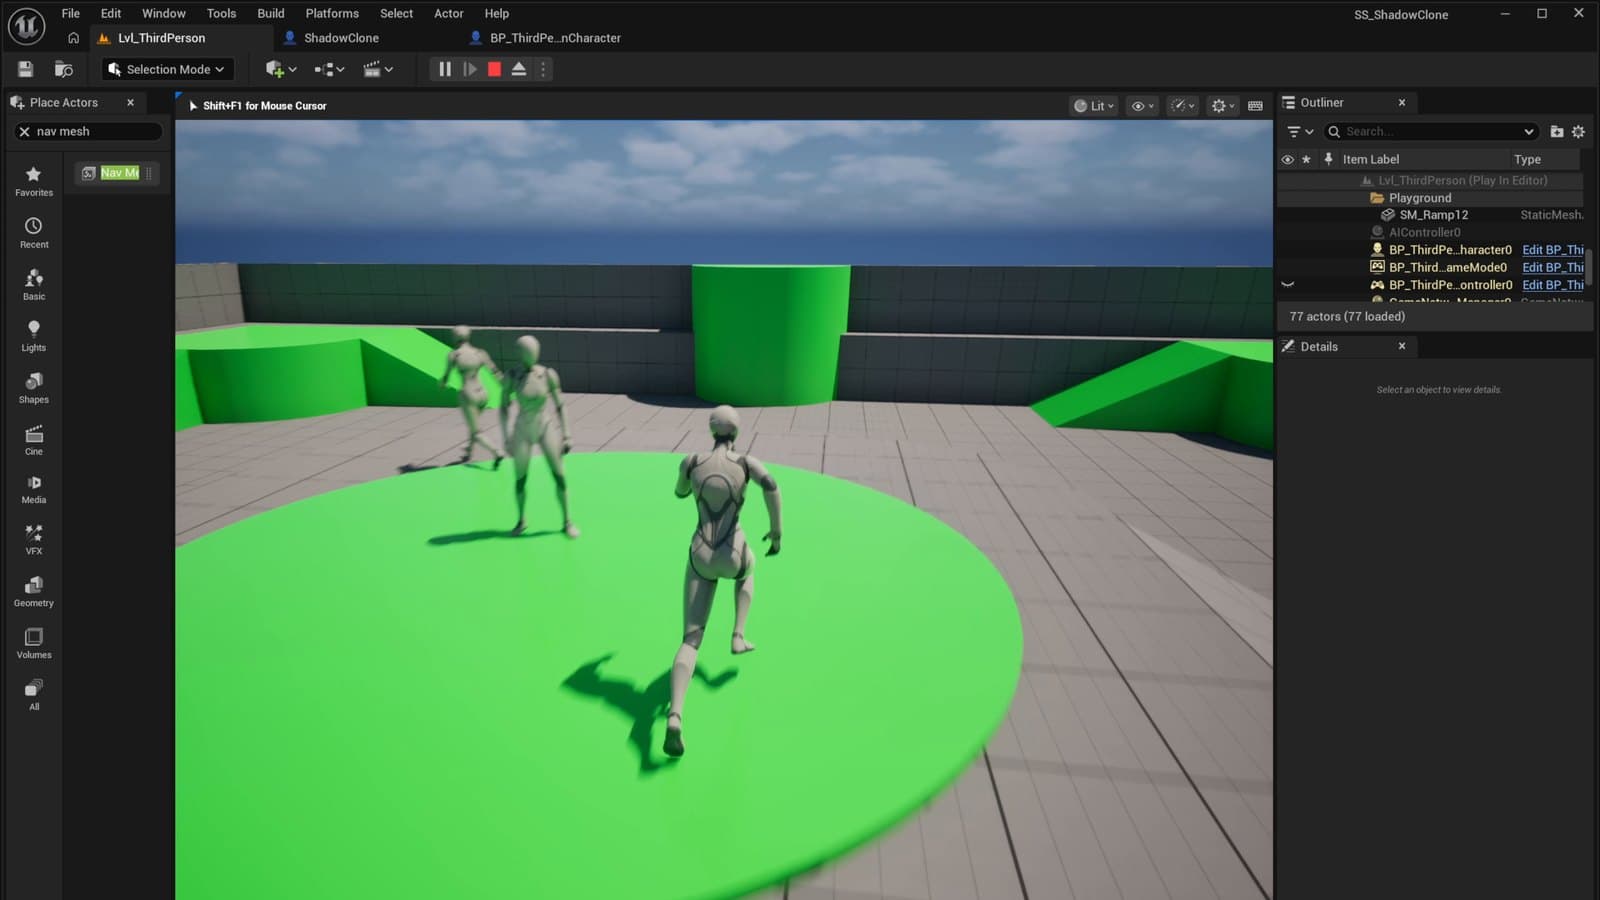Select the Volumes category

(33, 644)
